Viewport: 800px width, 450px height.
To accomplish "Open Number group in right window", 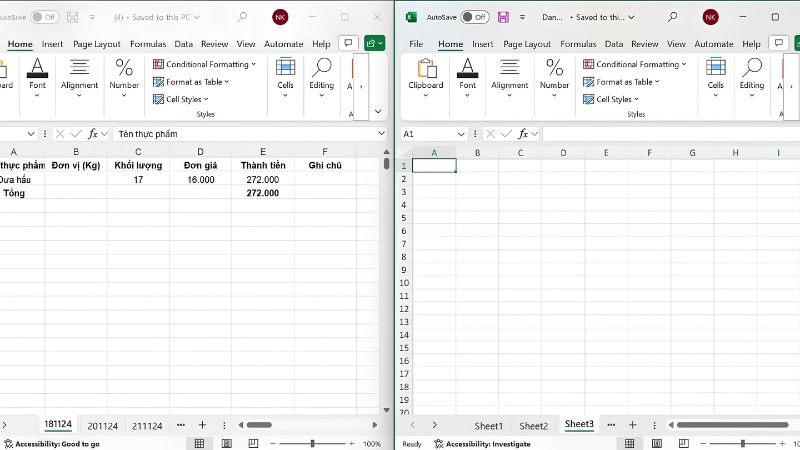I will tap(554, 78).
